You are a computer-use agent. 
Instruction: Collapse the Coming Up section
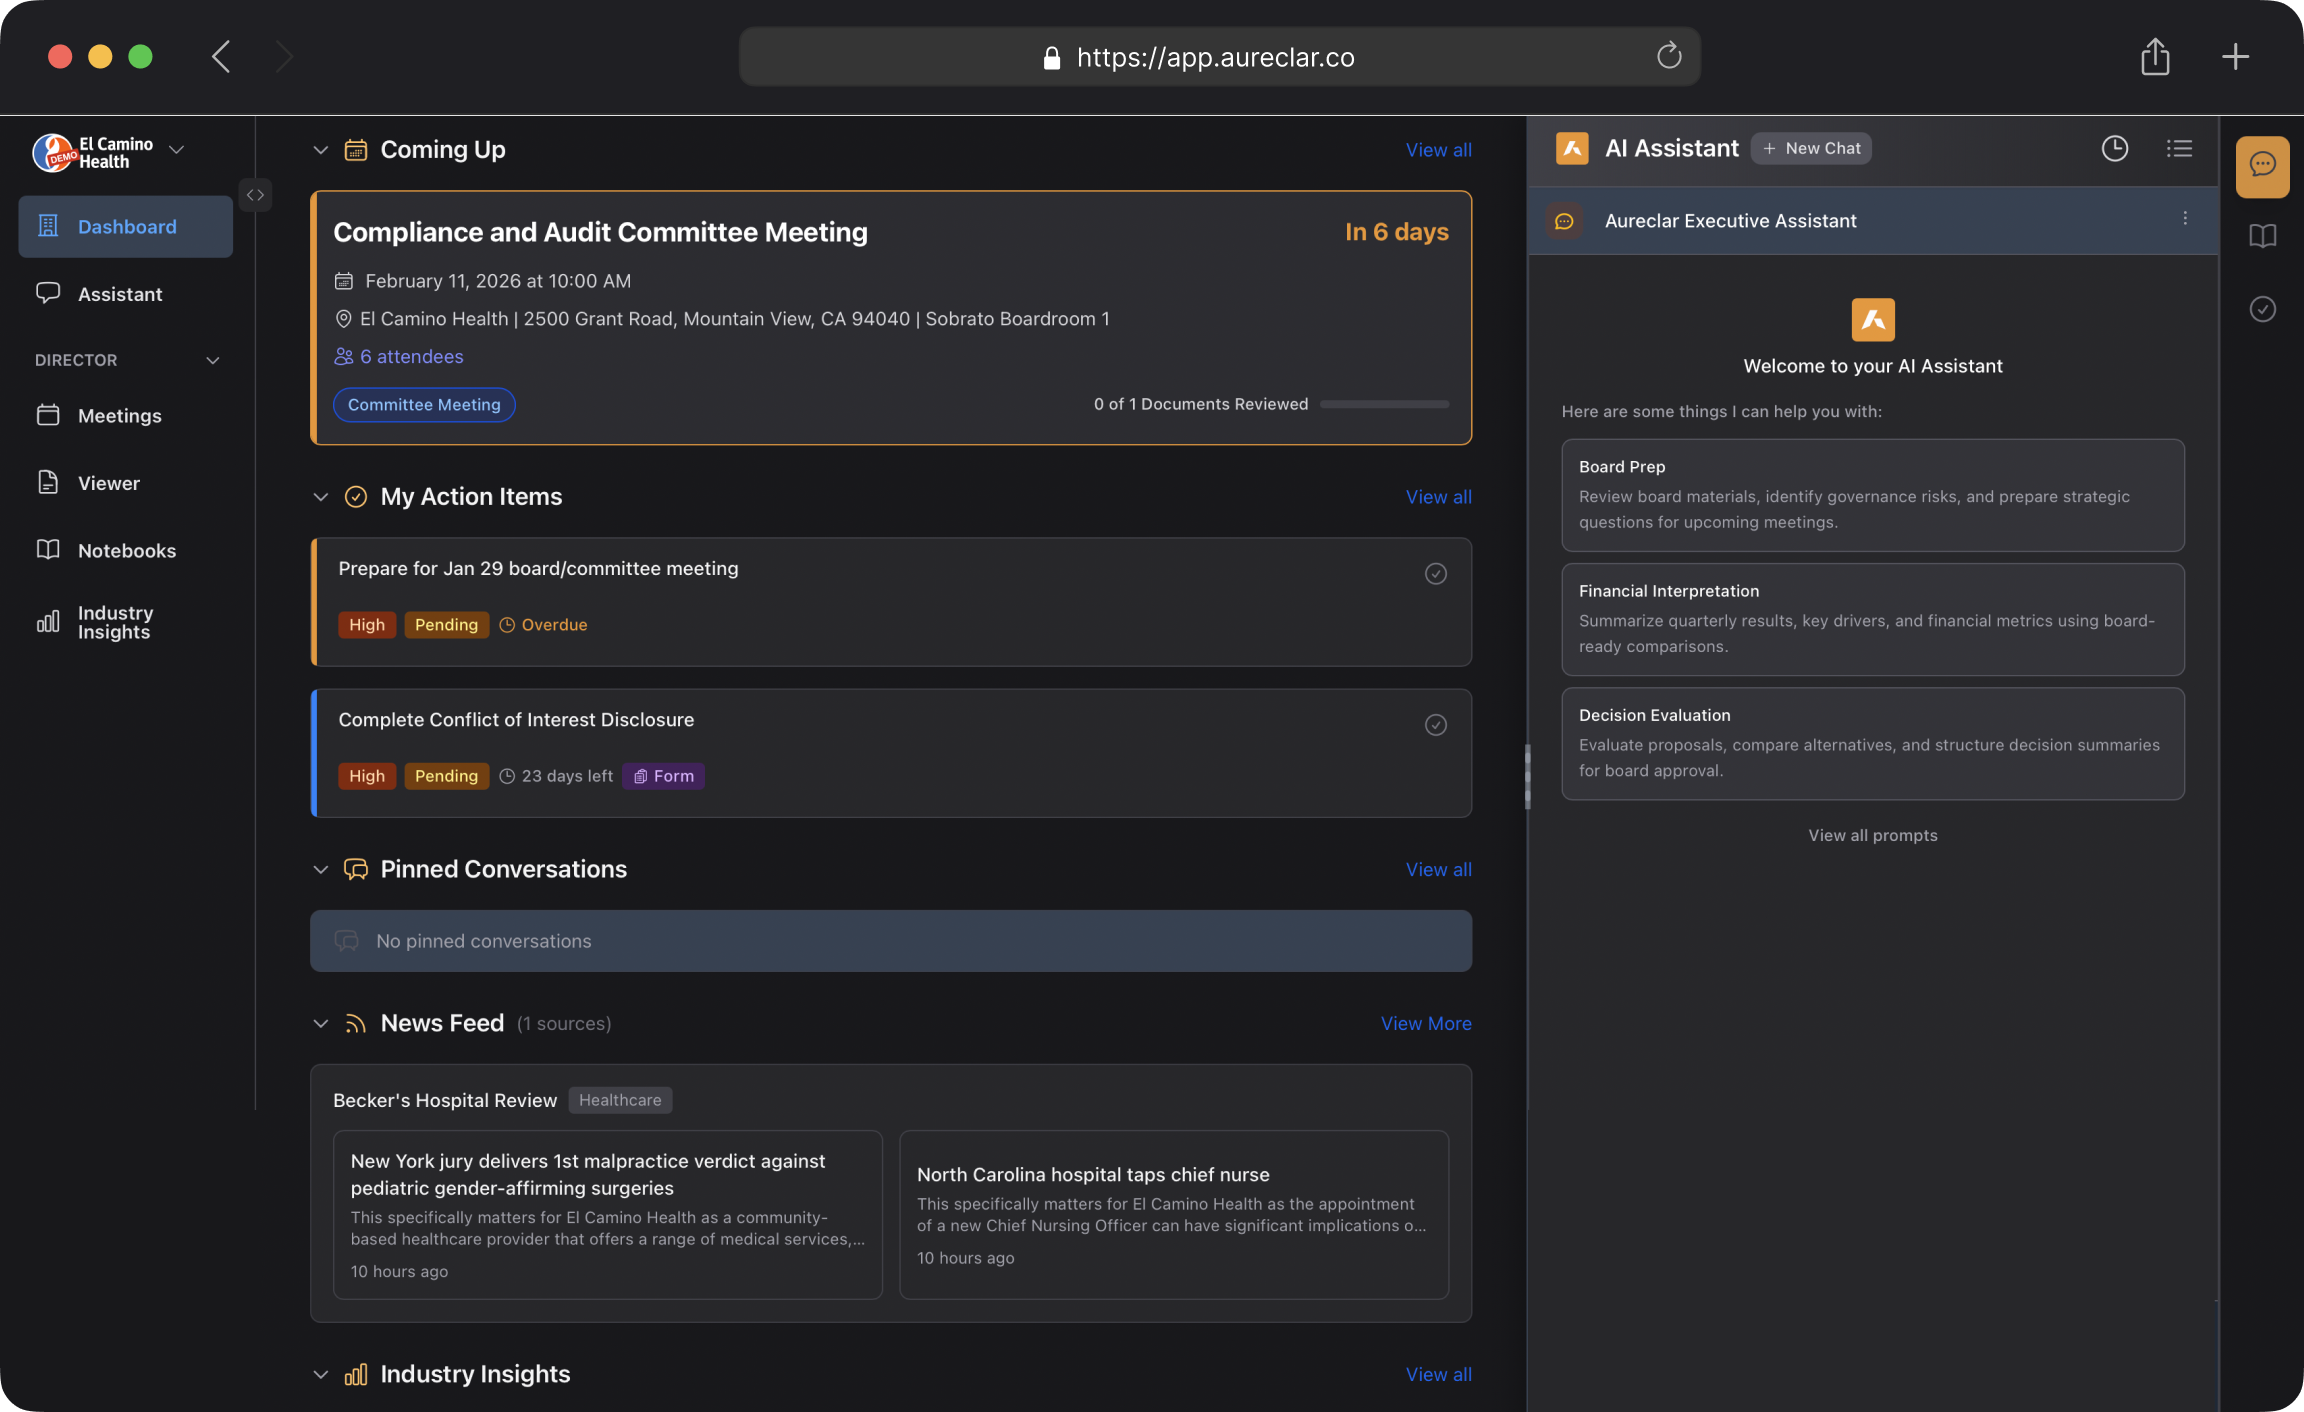[x=321, y=149]
